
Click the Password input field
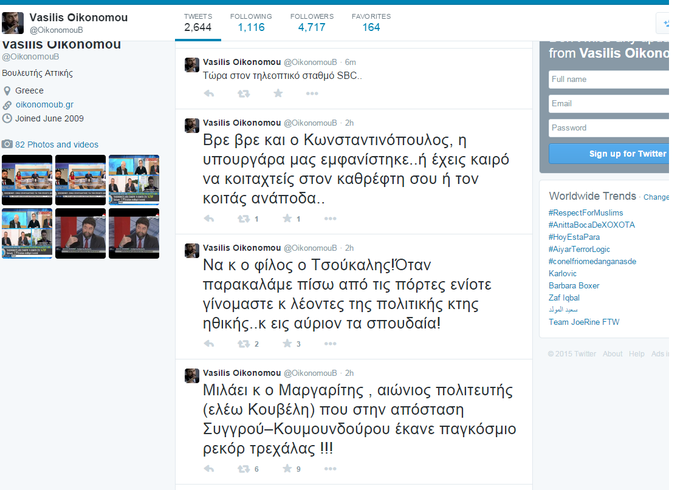609,128
